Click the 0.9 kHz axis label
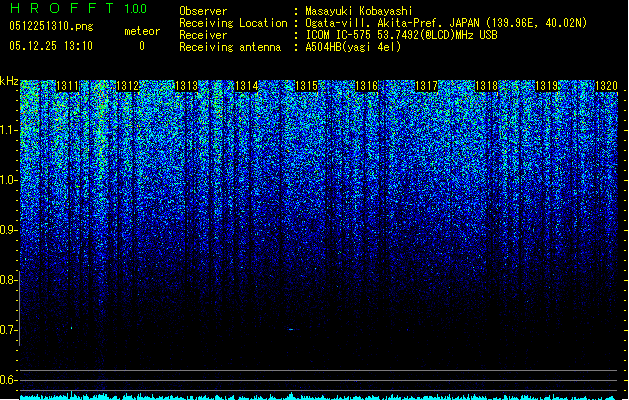 (x=8, y=230)
